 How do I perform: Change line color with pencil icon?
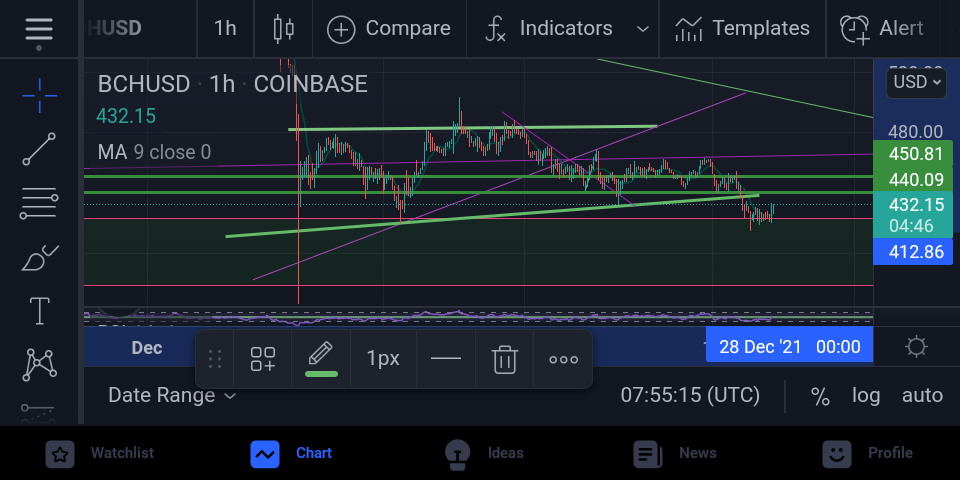pos(321,359)
